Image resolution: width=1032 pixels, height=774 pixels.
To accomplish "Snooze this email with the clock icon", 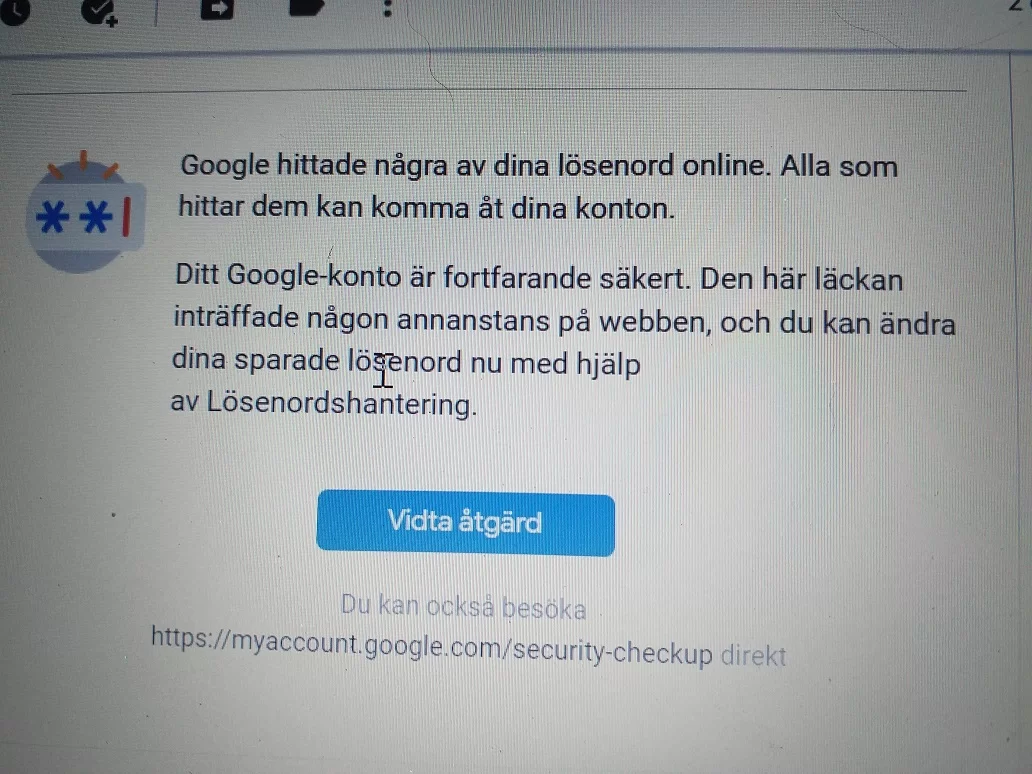I will pyautogui.click(x=14, y=11).
